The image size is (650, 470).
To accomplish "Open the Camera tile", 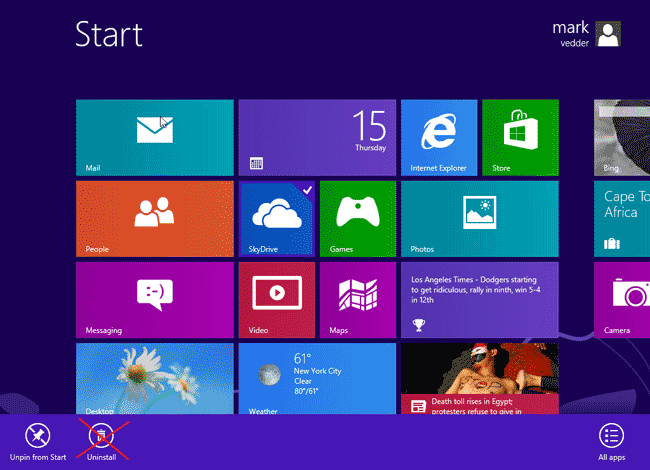I will point(621,299).
